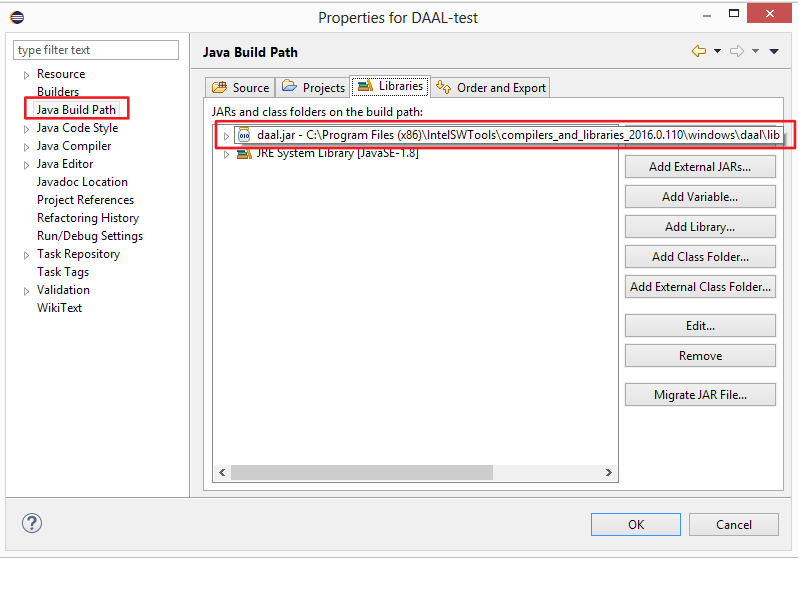Click the Add Library button
Viewport: 811px width, 600px height.
tap(699, 227)
